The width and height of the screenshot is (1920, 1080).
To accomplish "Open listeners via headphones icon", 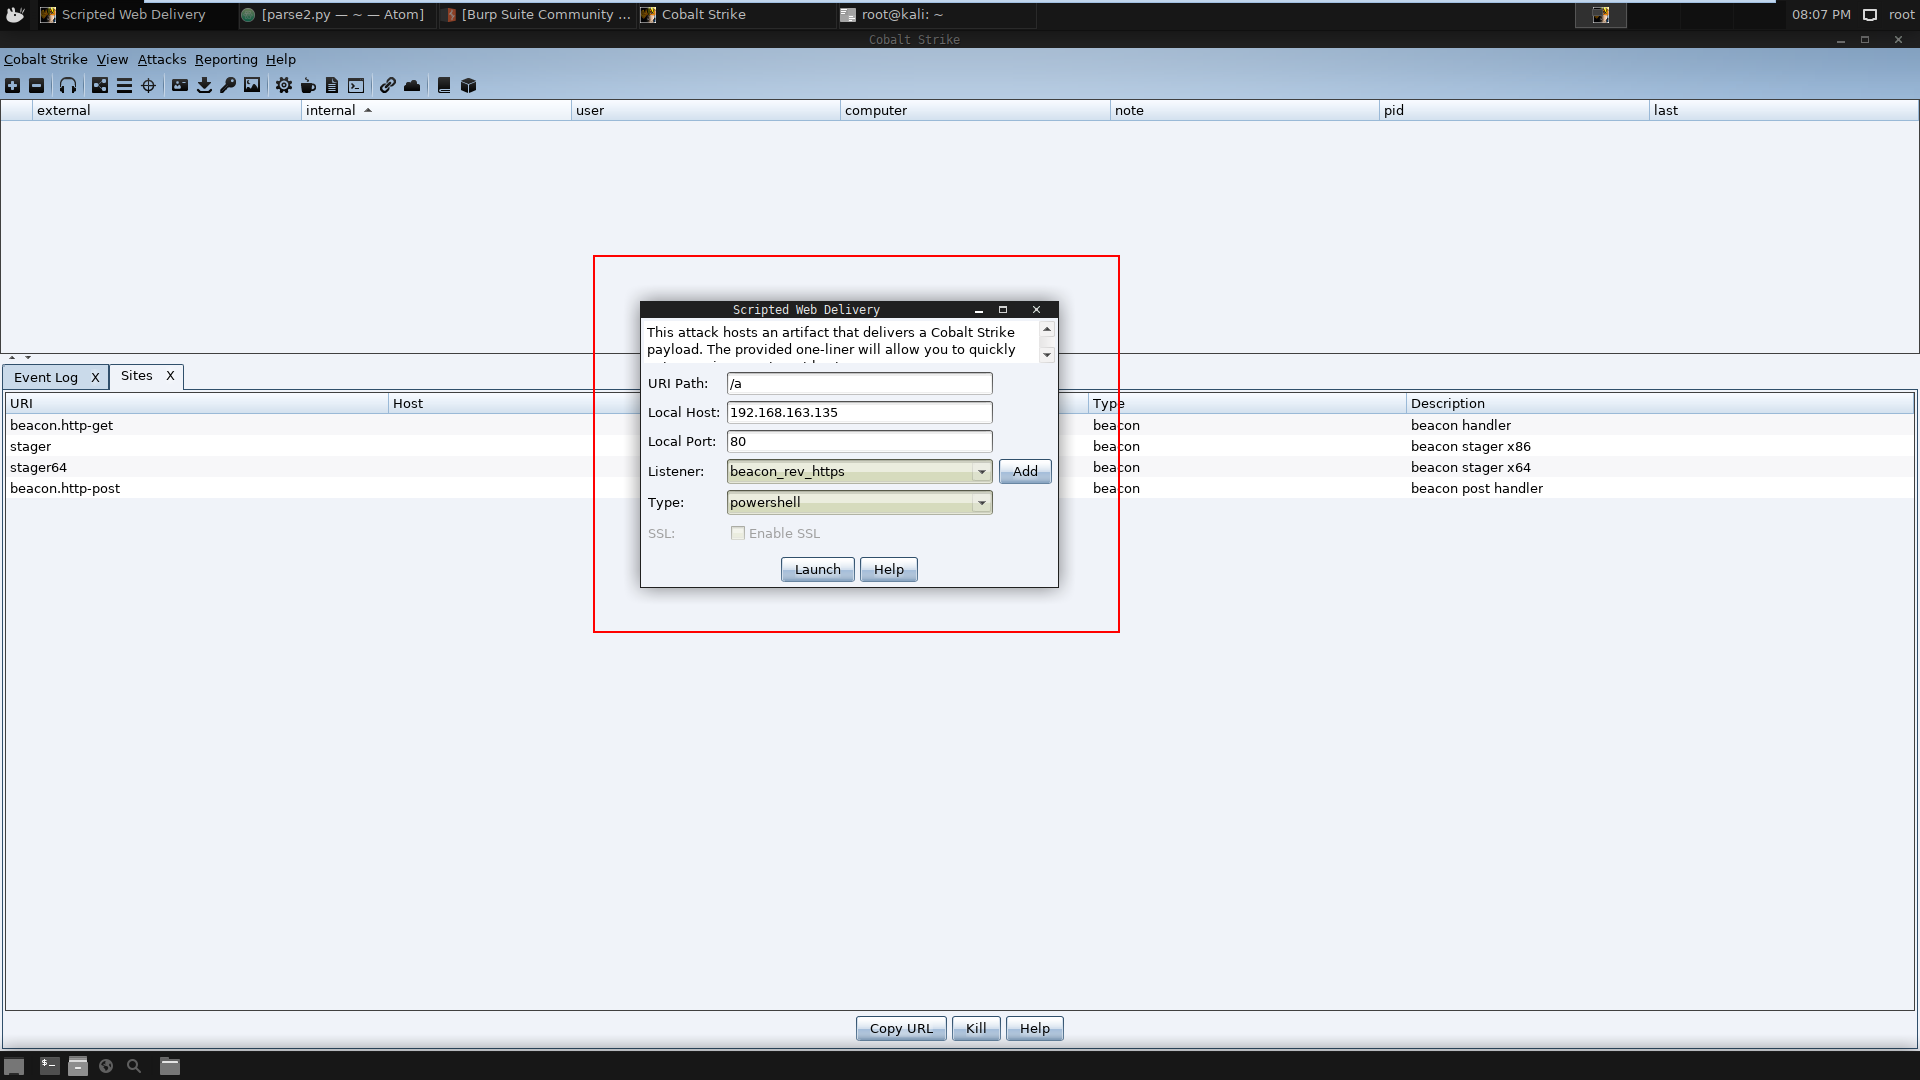I will (68, 86).
